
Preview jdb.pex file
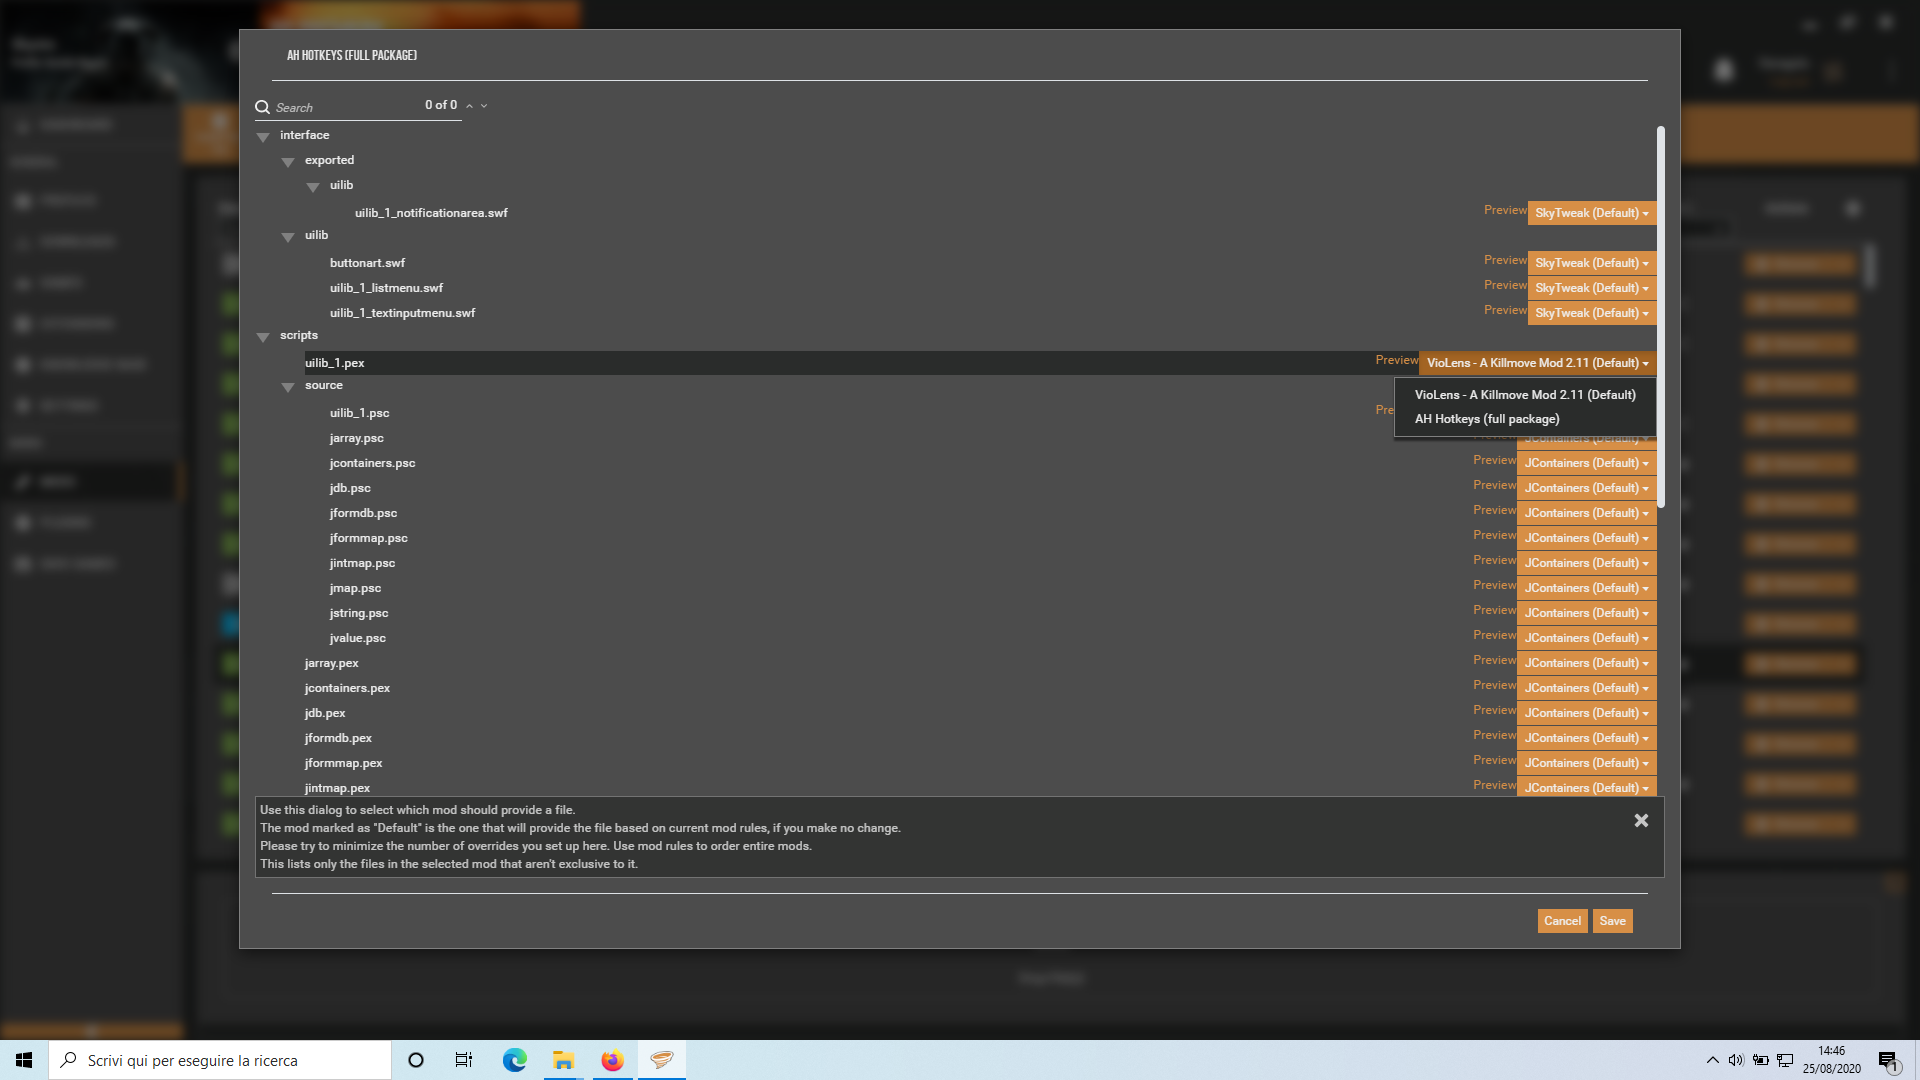(x=1494, y=710)
